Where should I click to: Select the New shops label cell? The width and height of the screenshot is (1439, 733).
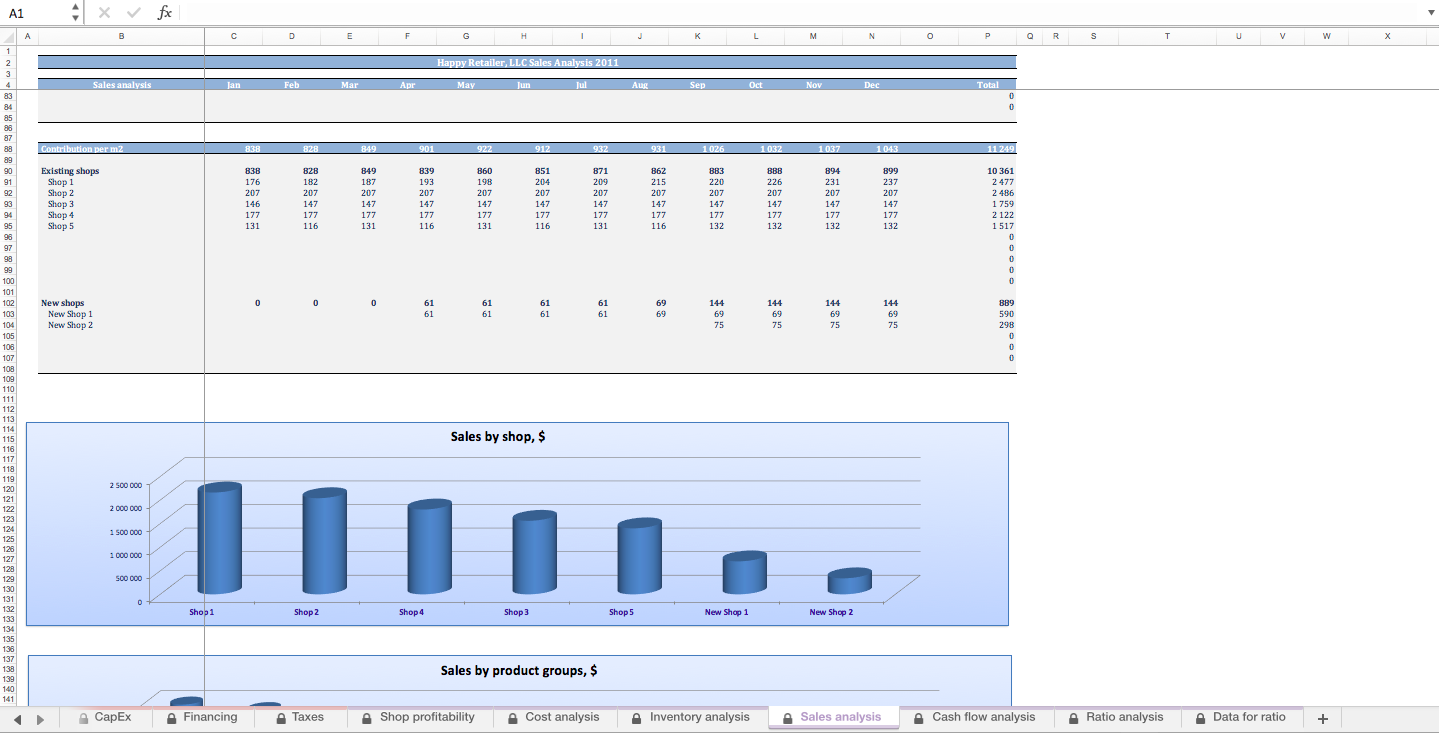tap(122, 303)
